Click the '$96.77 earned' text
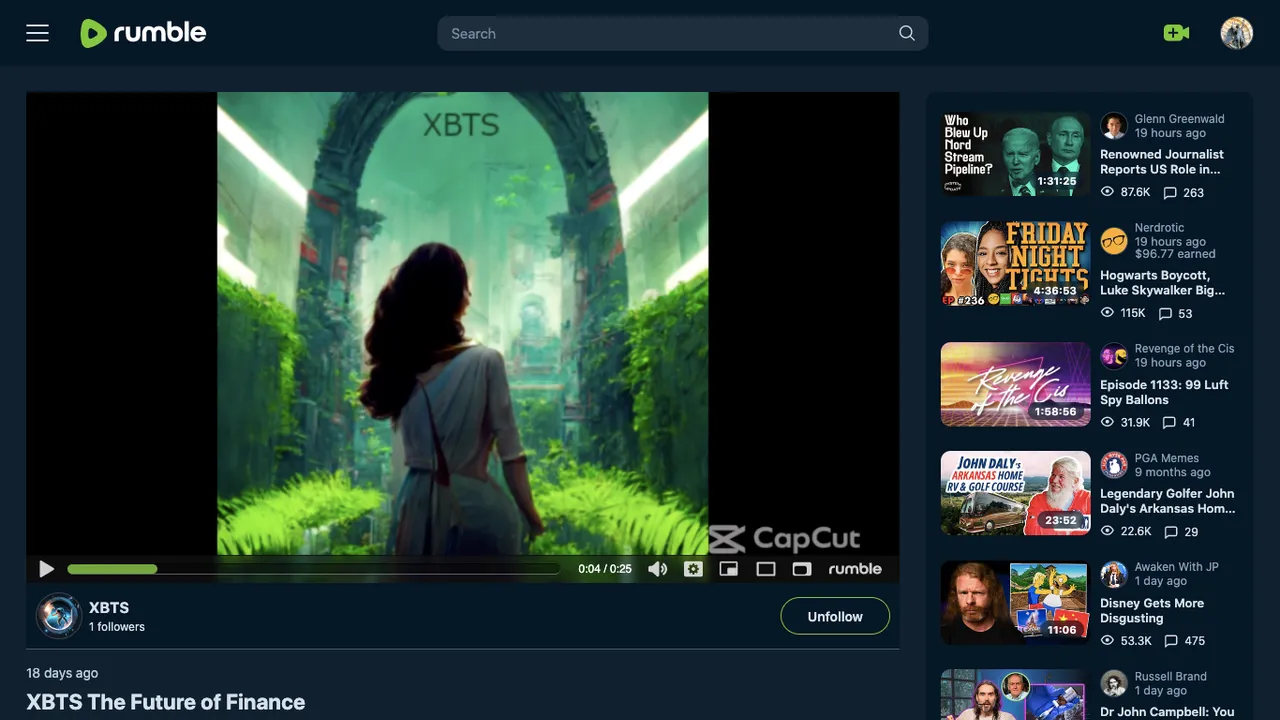The height and width of the screenshot is (720, 1280). [1175, 254]
